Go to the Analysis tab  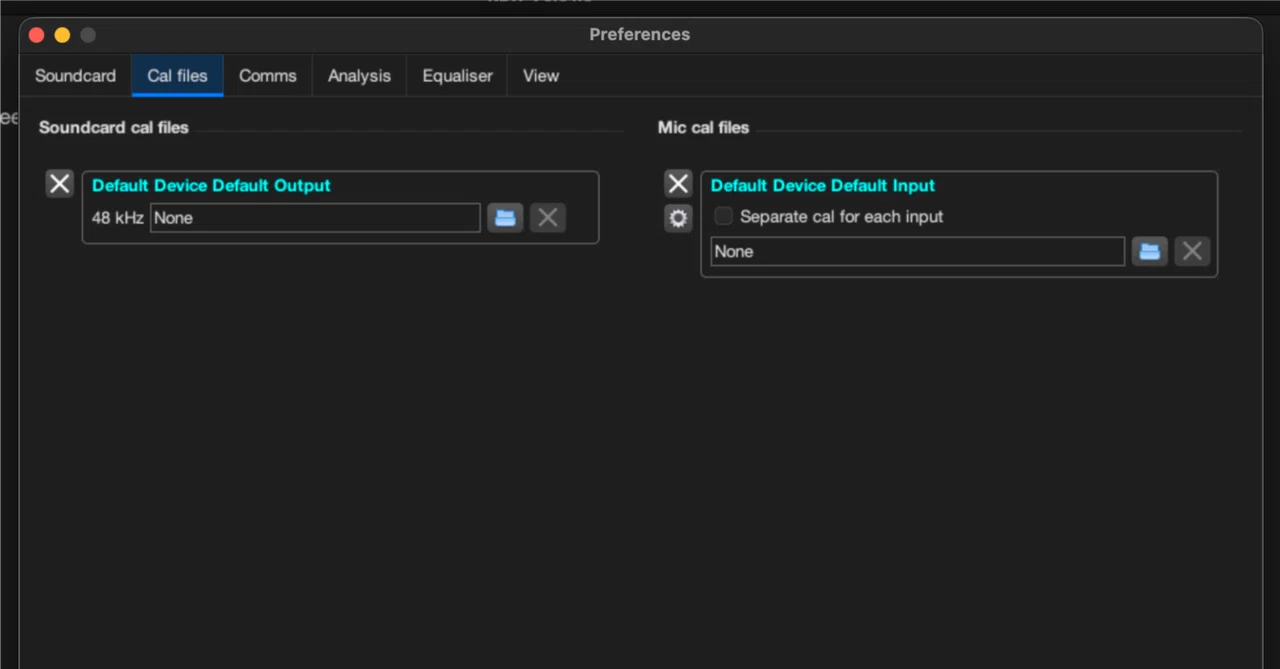coord(359,76)
